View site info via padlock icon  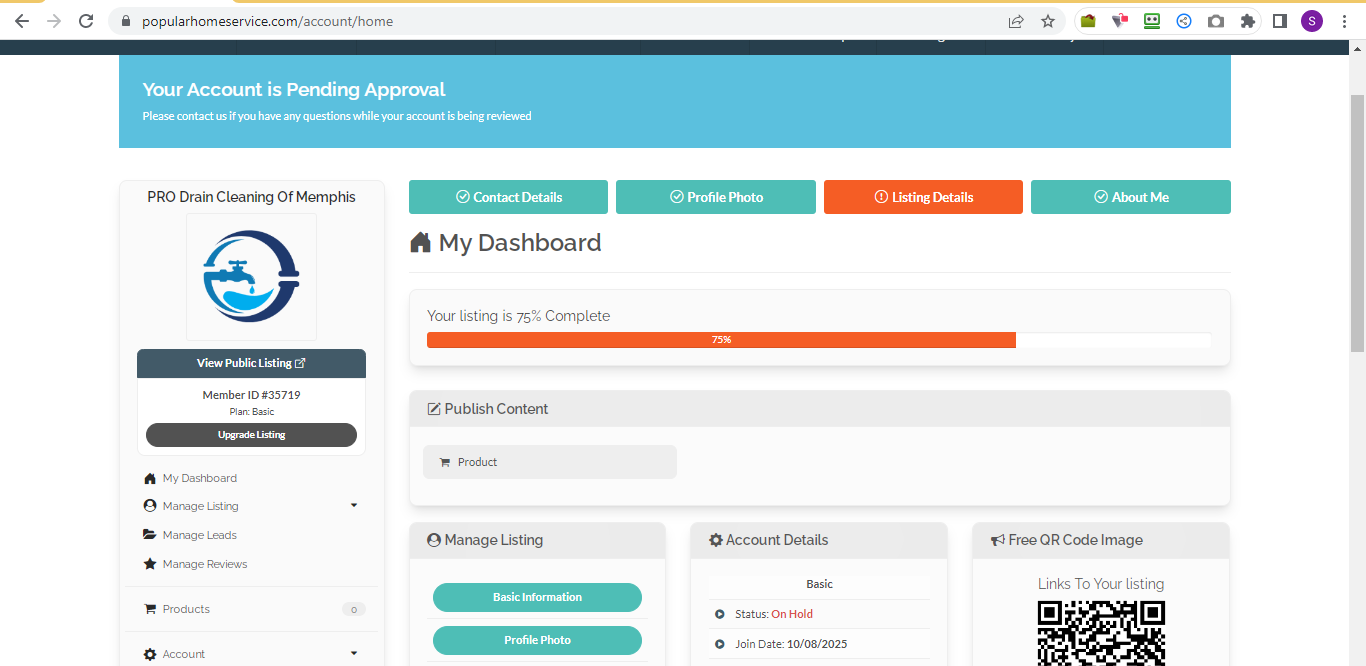coord(126,21)
